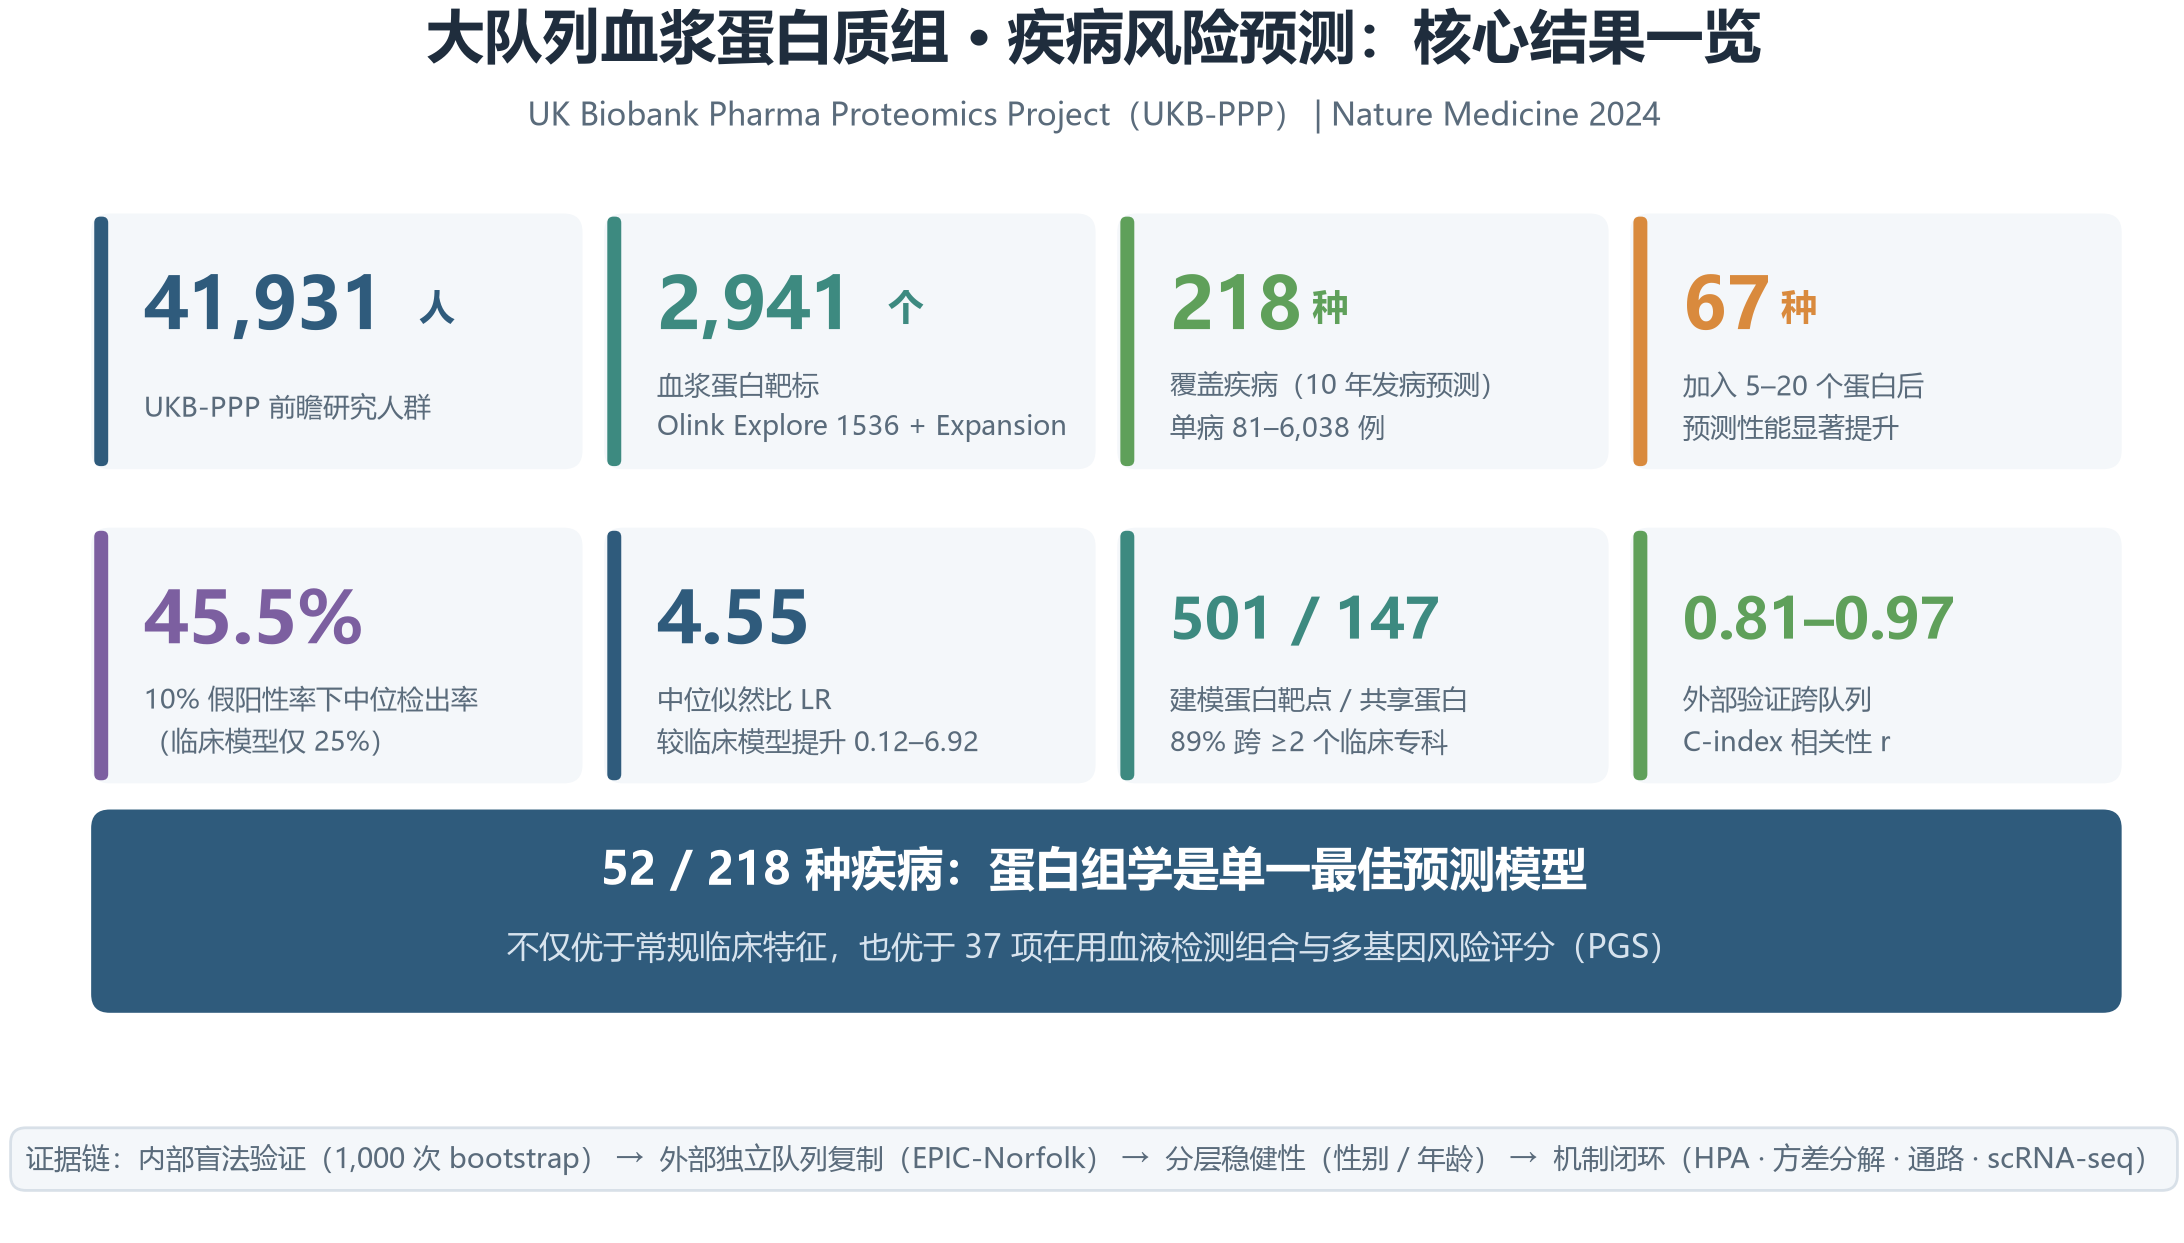This screenshot has width=2184, height=1243.
Task: Click 分层稳健性（性别 / 年龄）step
Action: point(1326,1158)
